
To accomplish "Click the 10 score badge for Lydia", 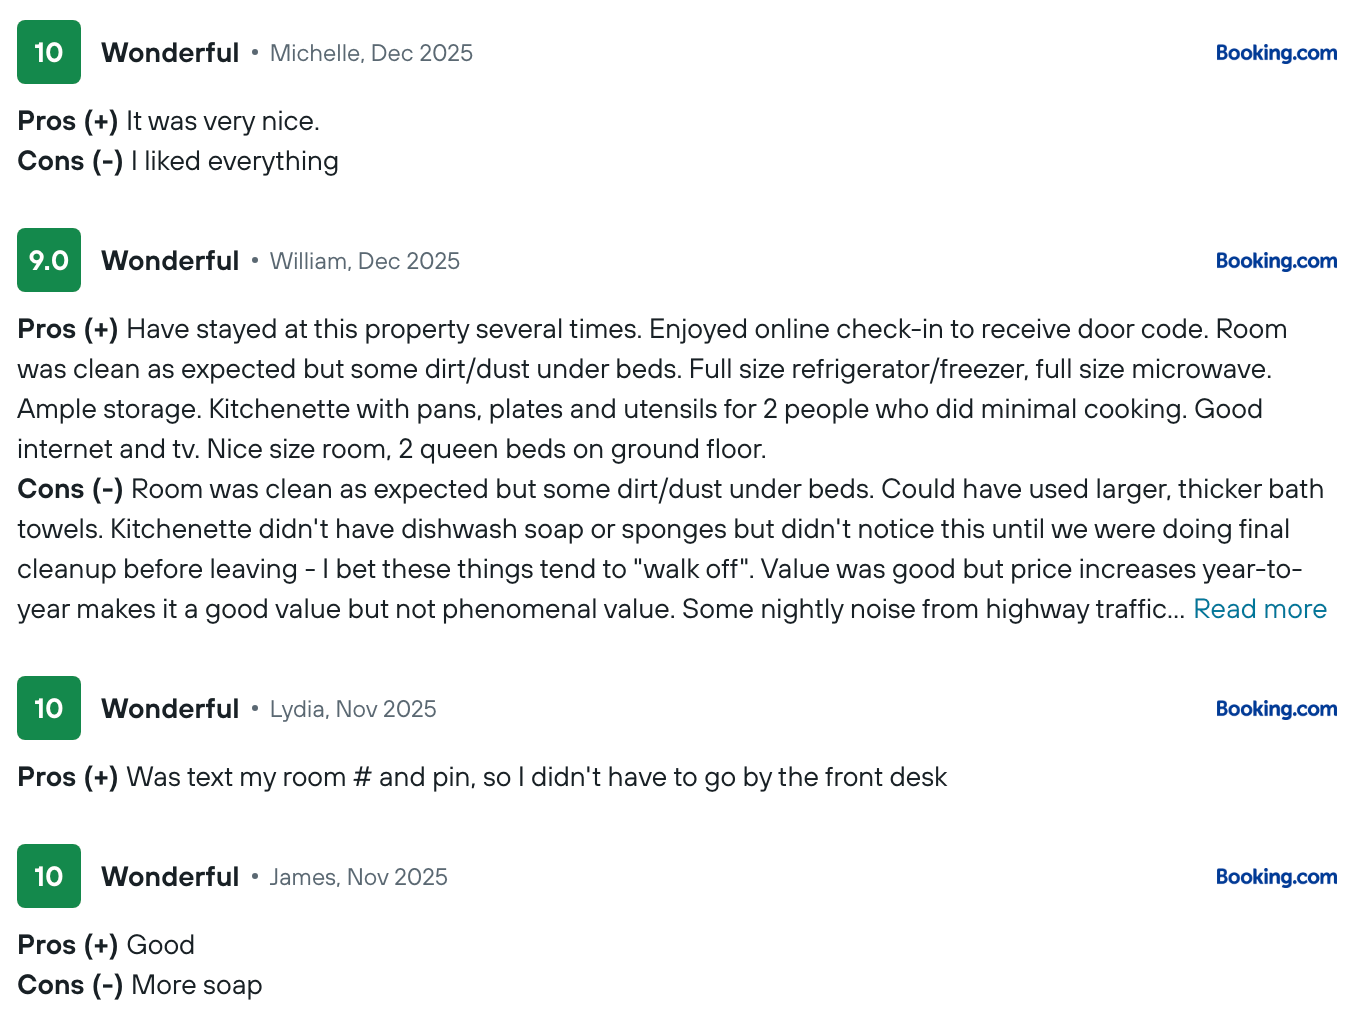I will (x=49, y=708).
